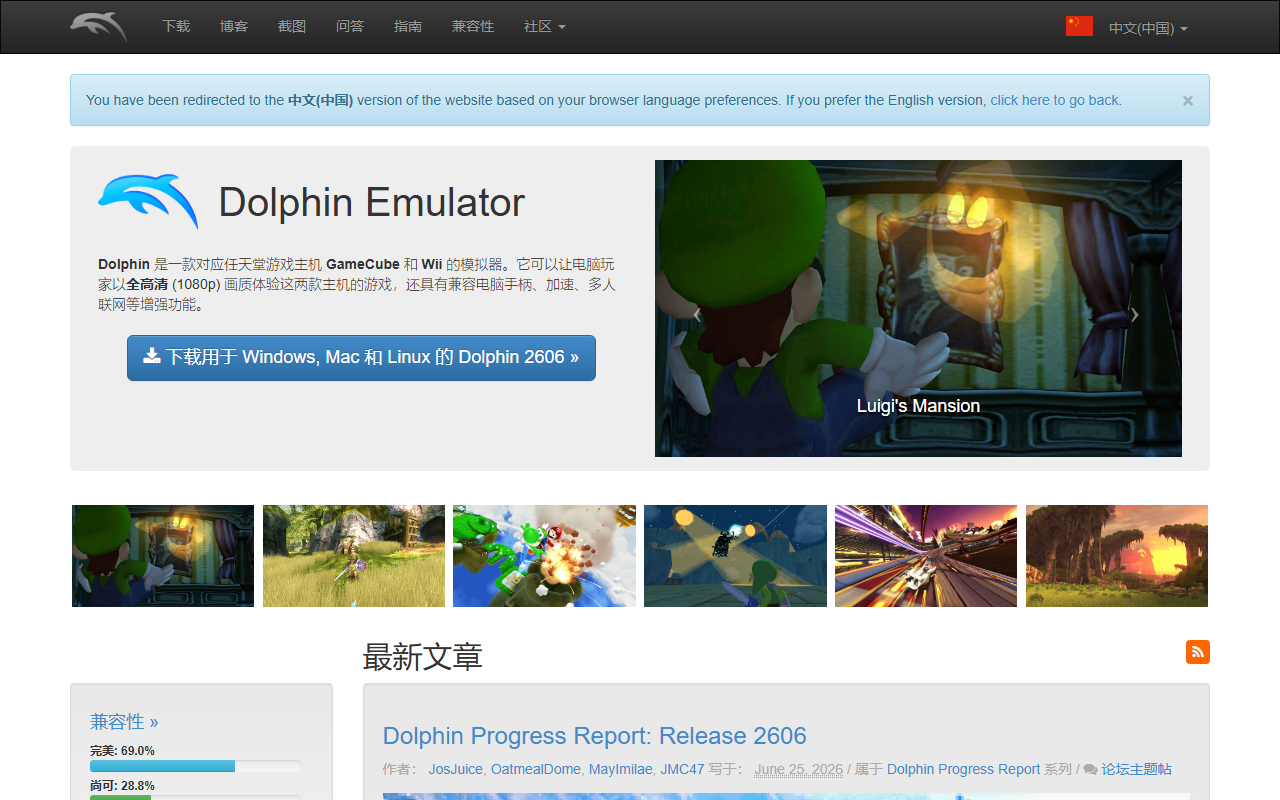Open the RSS feed icon
The width and height of the screenshot is (1280, 800).
(x=1198, y=652)
